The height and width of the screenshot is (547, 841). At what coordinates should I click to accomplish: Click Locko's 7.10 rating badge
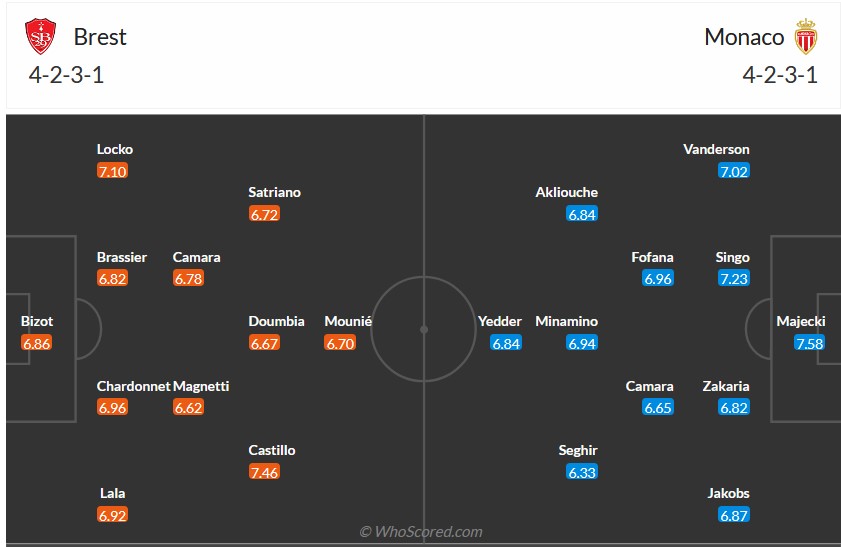pos(112,171)
